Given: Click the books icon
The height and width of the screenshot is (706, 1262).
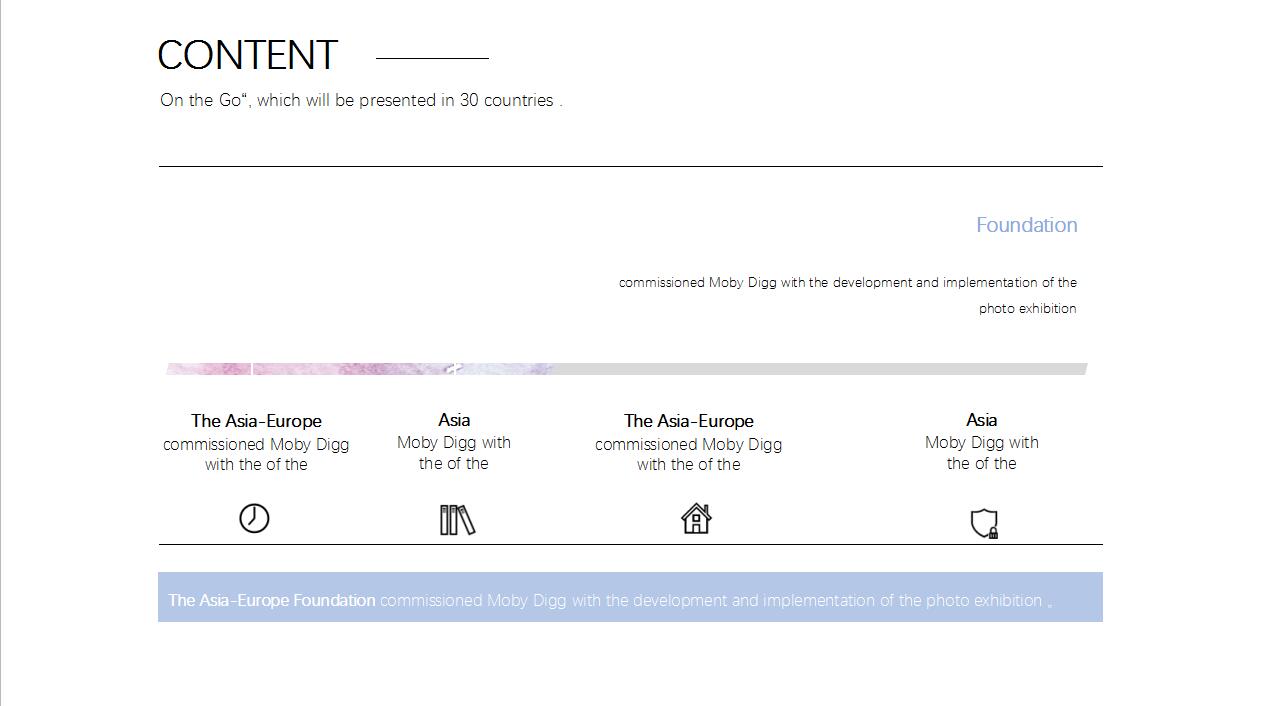Looking at the screenshot, I should click(457, 520).
